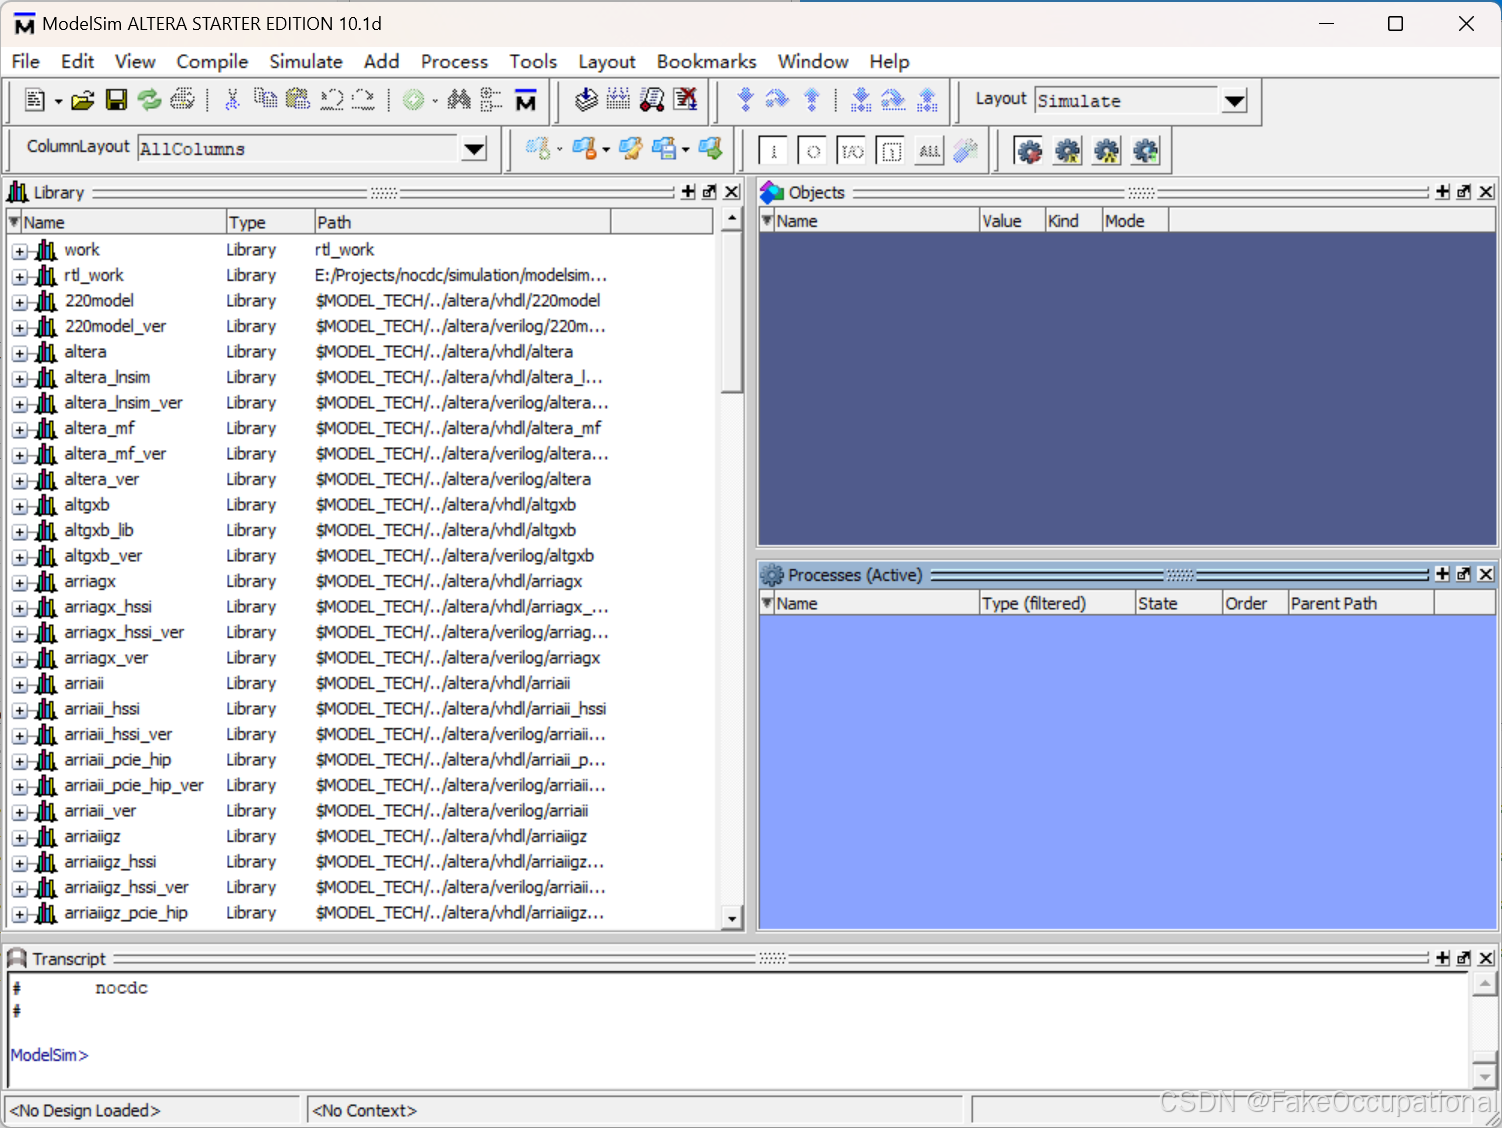Zoom the Objects panel with plus icon
This screenshot has width=1502, height=1128.
click(x=1442, y=192)
